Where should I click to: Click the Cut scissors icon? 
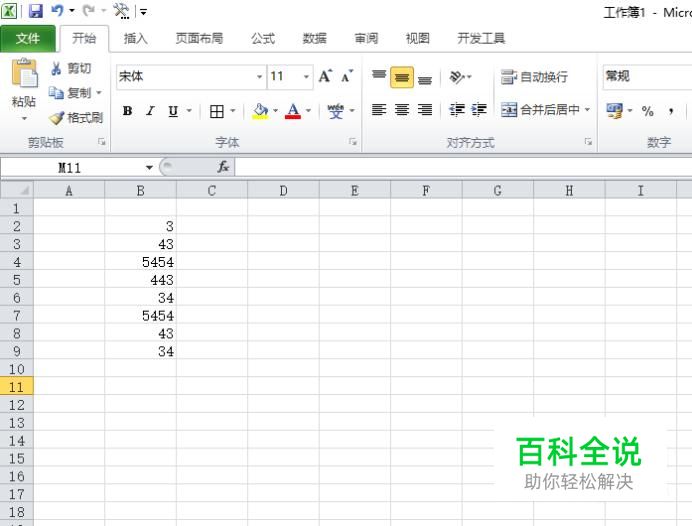56,68
